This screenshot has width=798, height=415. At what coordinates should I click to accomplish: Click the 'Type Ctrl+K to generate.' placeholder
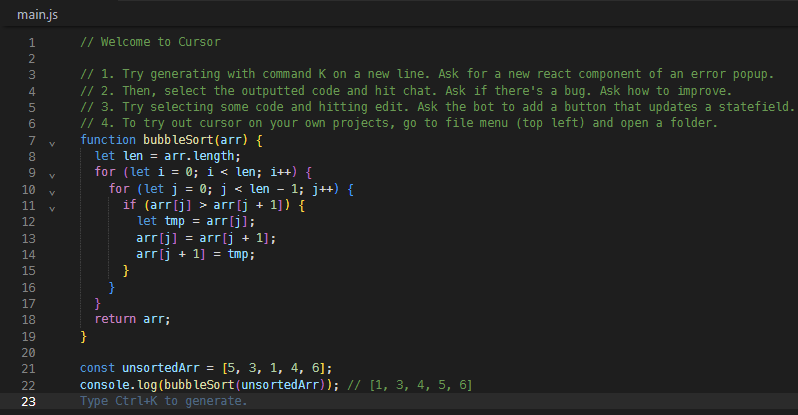(163, 401)
